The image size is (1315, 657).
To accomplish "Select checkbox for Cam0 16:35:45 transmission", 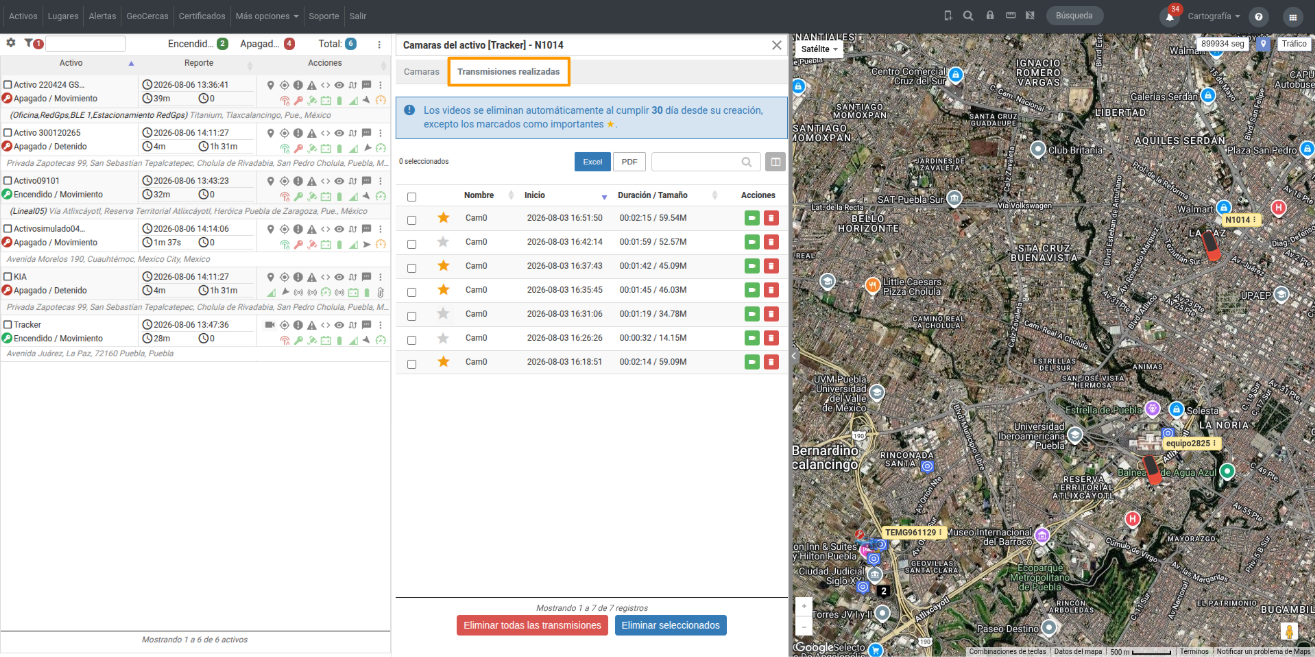I will tap(411, 291).
